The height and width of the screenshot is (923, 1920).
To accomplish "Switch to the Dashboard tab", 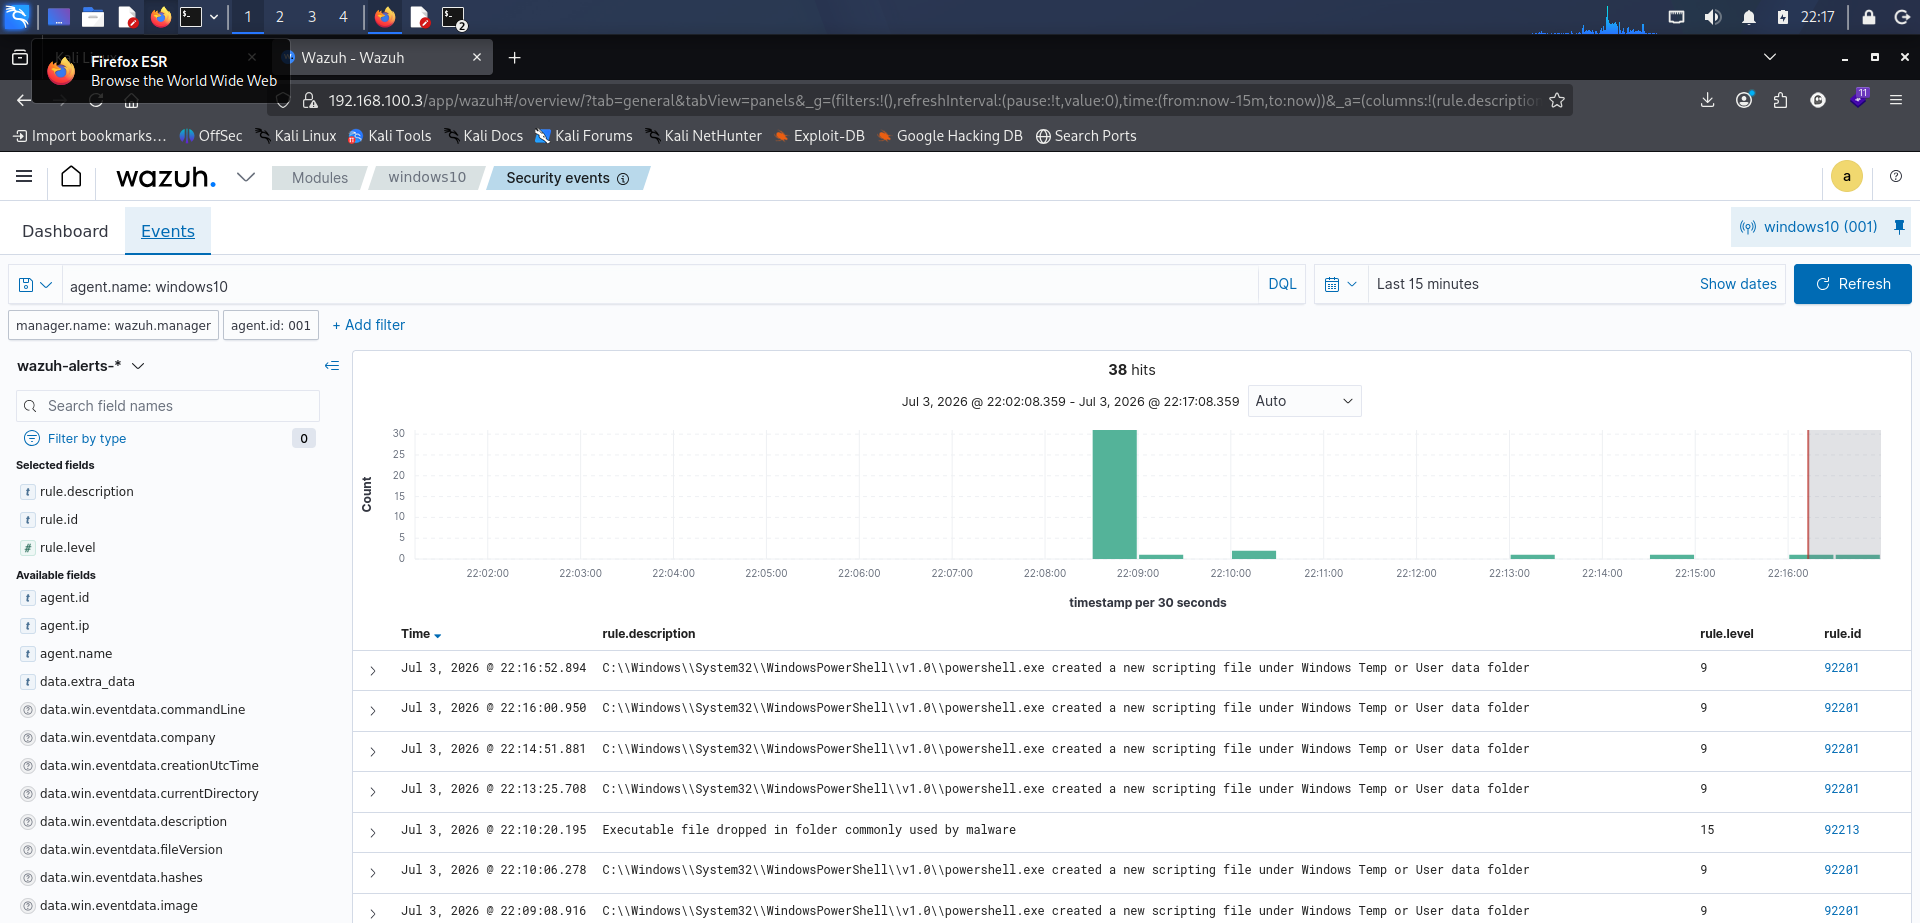I will point(65,231).
